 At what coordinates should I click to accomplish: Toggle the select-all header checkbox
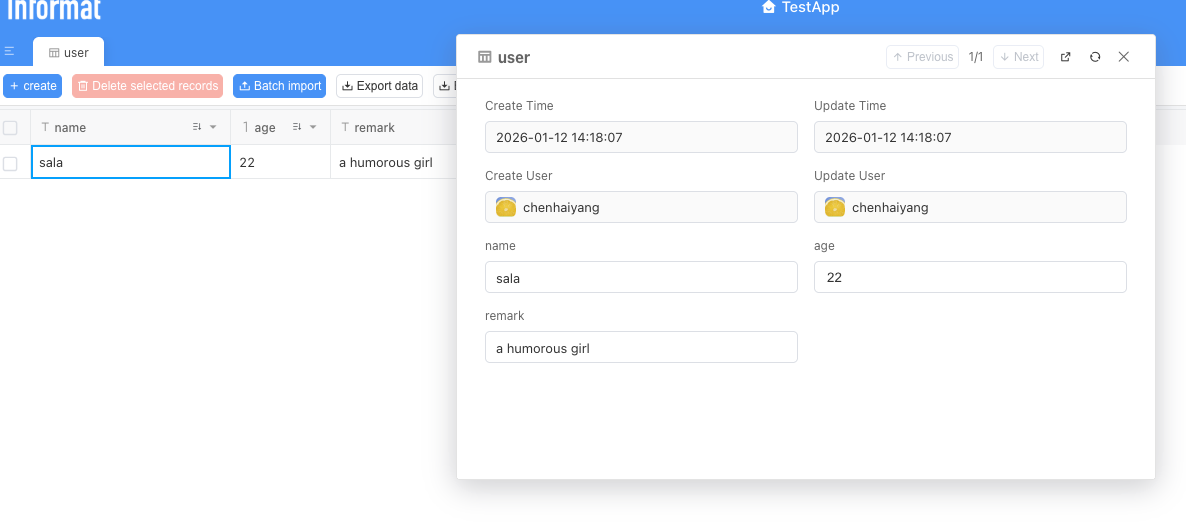tap(10, 128)
